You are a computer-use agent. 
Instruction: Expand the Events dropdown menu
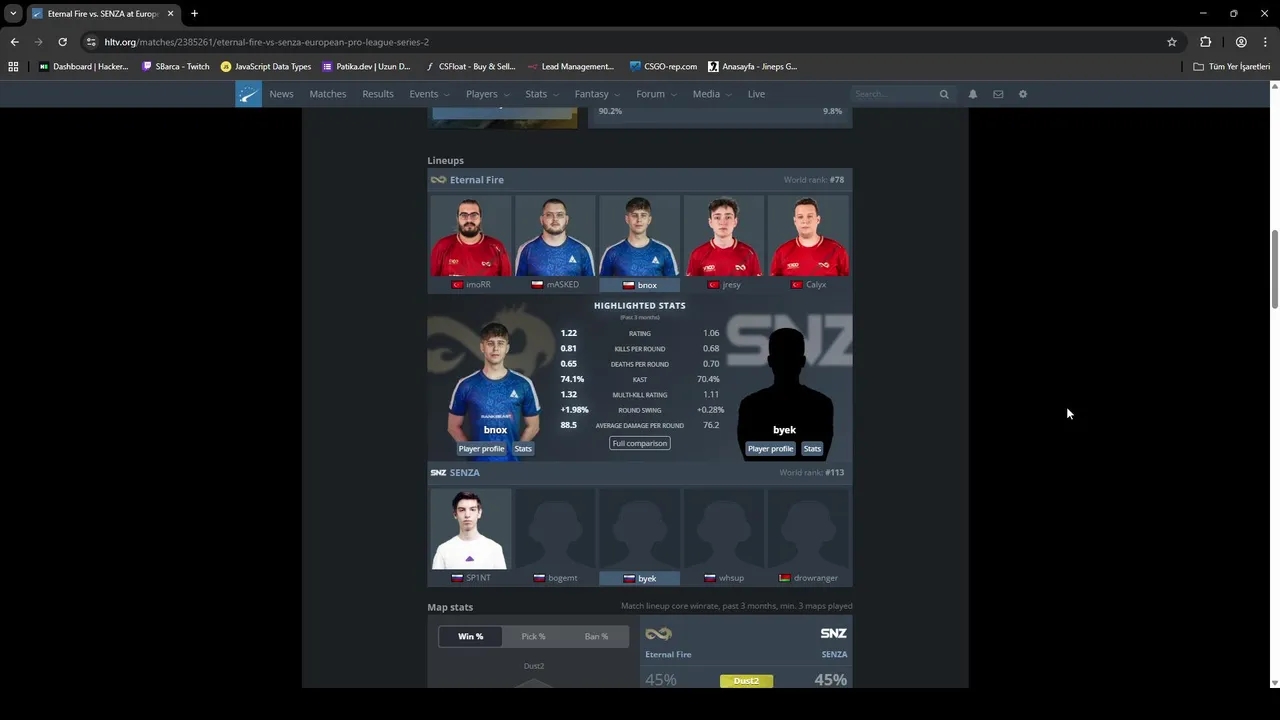tap(430, 94)
